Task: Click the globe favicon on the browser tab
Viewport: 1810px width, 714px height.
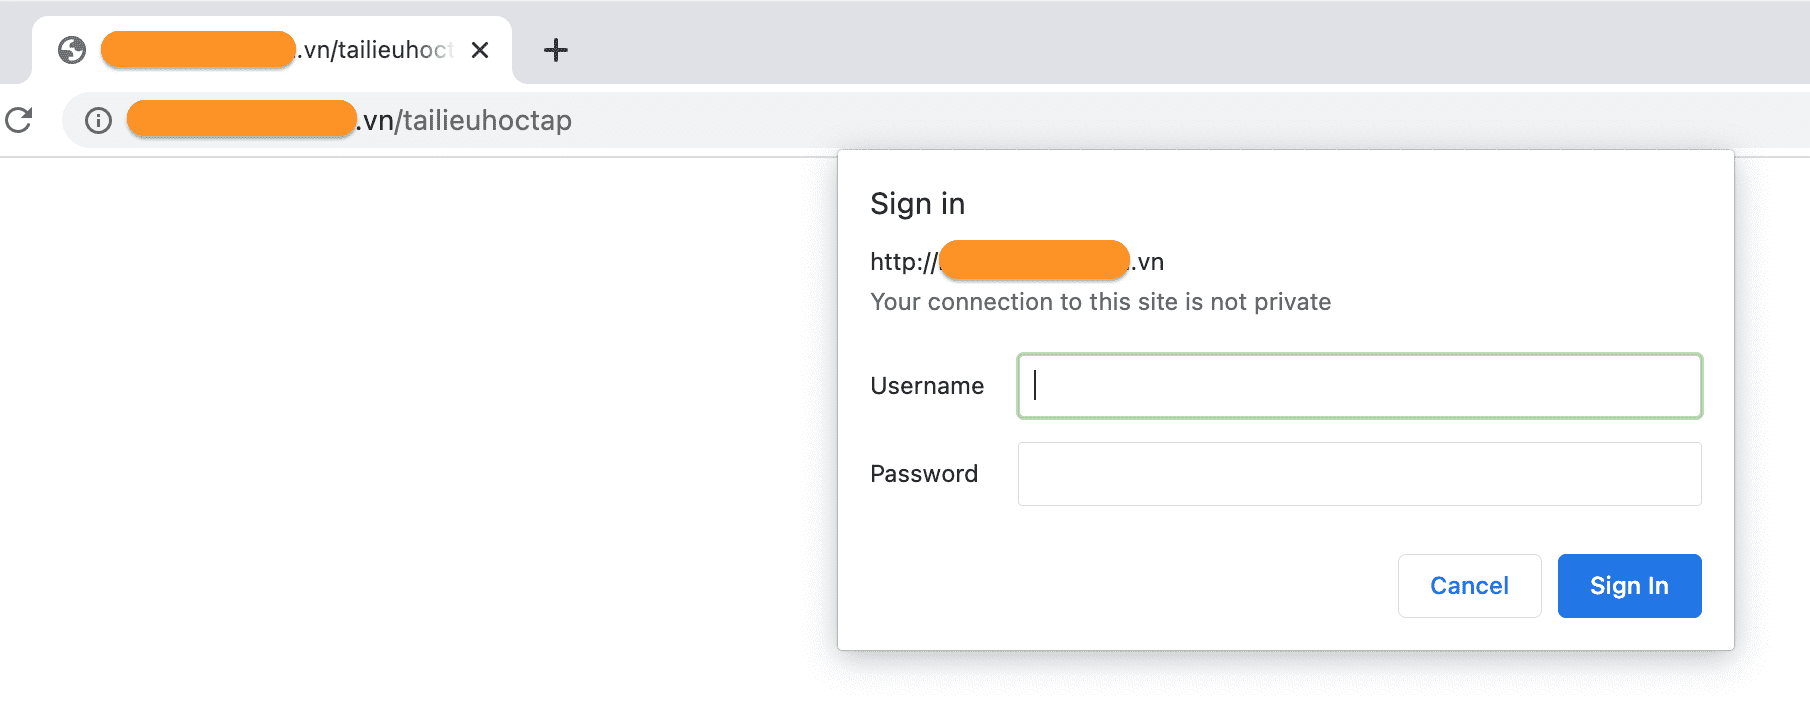Action: point(70,49)
